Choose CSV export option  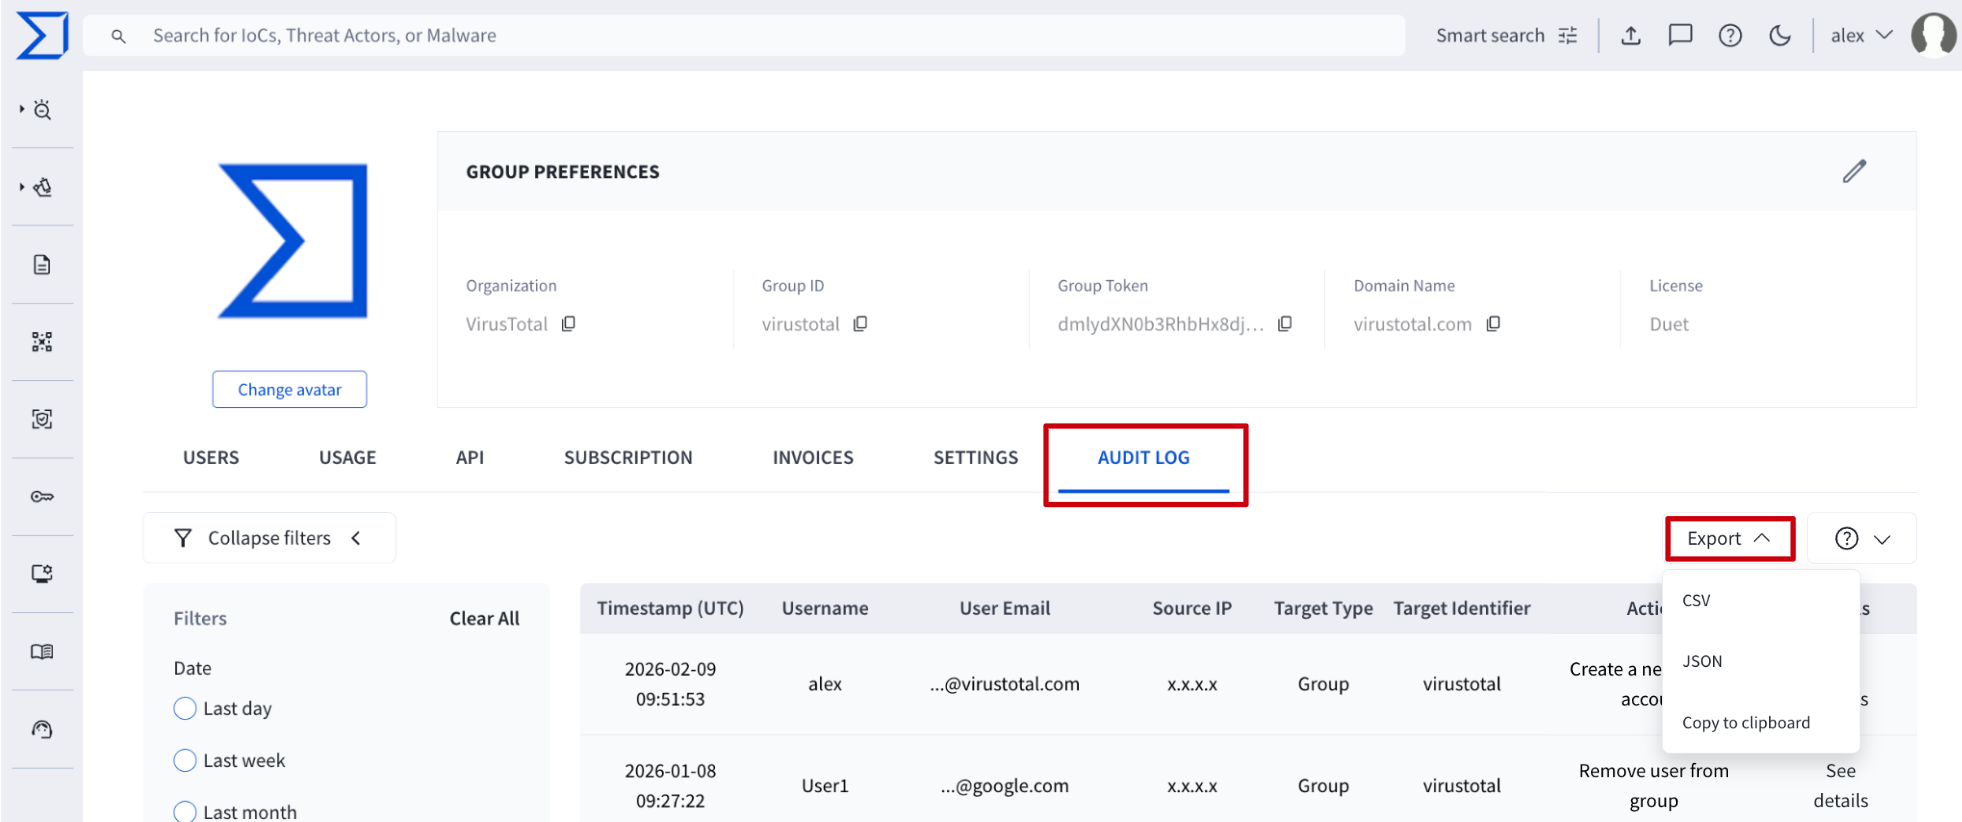coord(1696,600)
